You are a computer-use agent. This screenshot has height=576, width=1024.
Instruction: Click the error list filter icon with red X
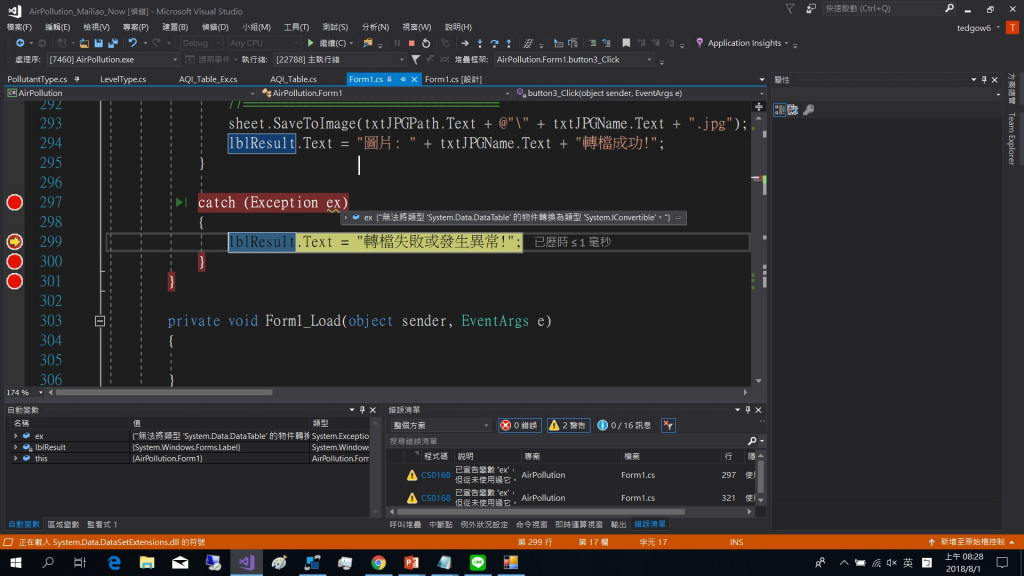(668, 425)
